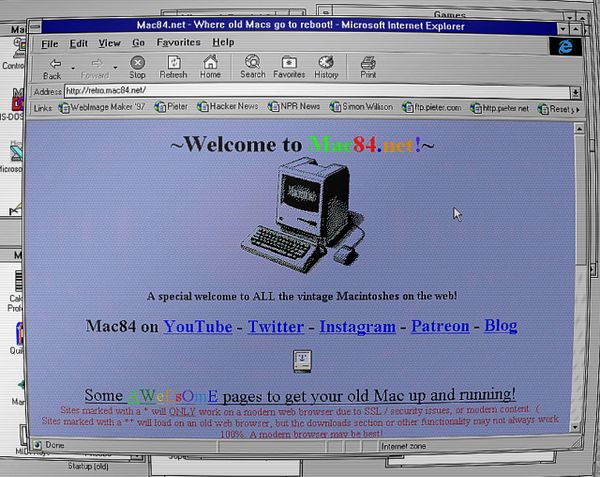600x477 pixels.
Task: Click the small happy Mac icon
Action: point(302,361)
